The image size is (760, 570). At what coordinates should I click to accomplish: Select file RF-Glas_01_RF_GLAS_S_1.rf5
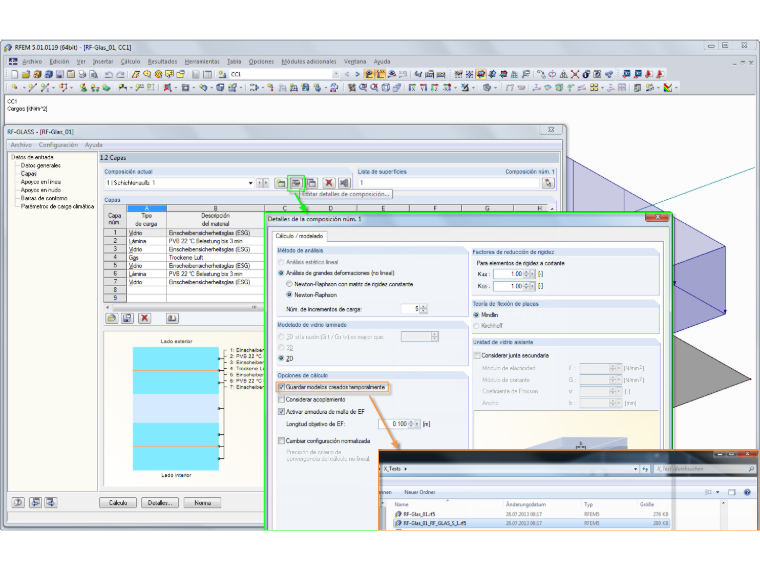click(x=532, y=523)
